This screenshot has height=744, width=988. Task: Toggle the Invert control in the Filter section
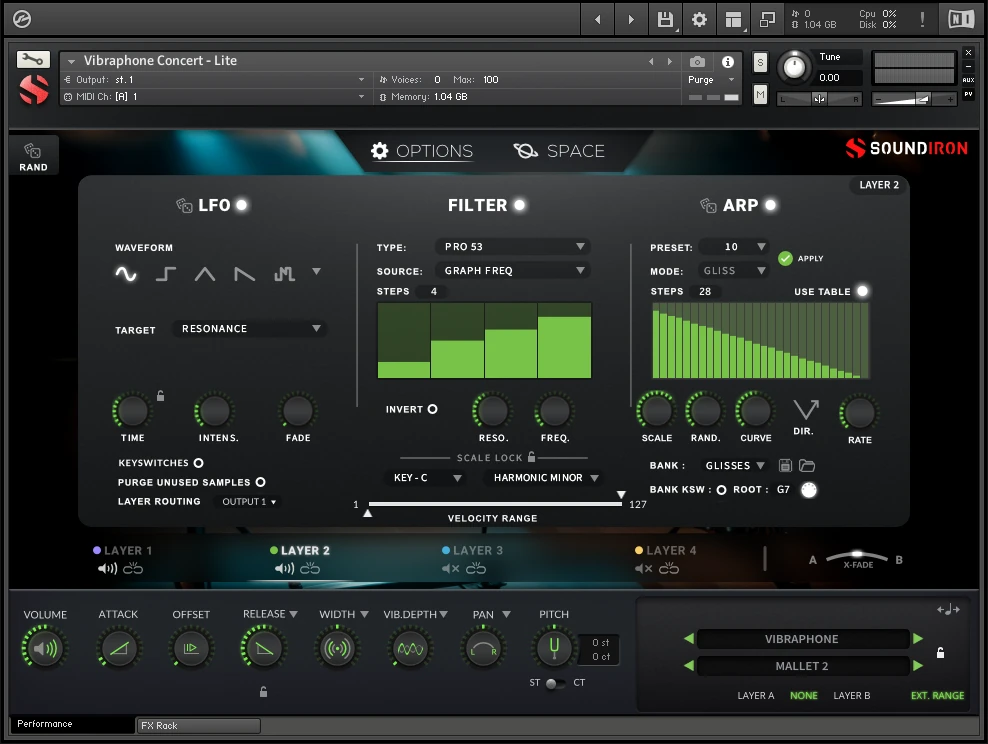(431, 408)
